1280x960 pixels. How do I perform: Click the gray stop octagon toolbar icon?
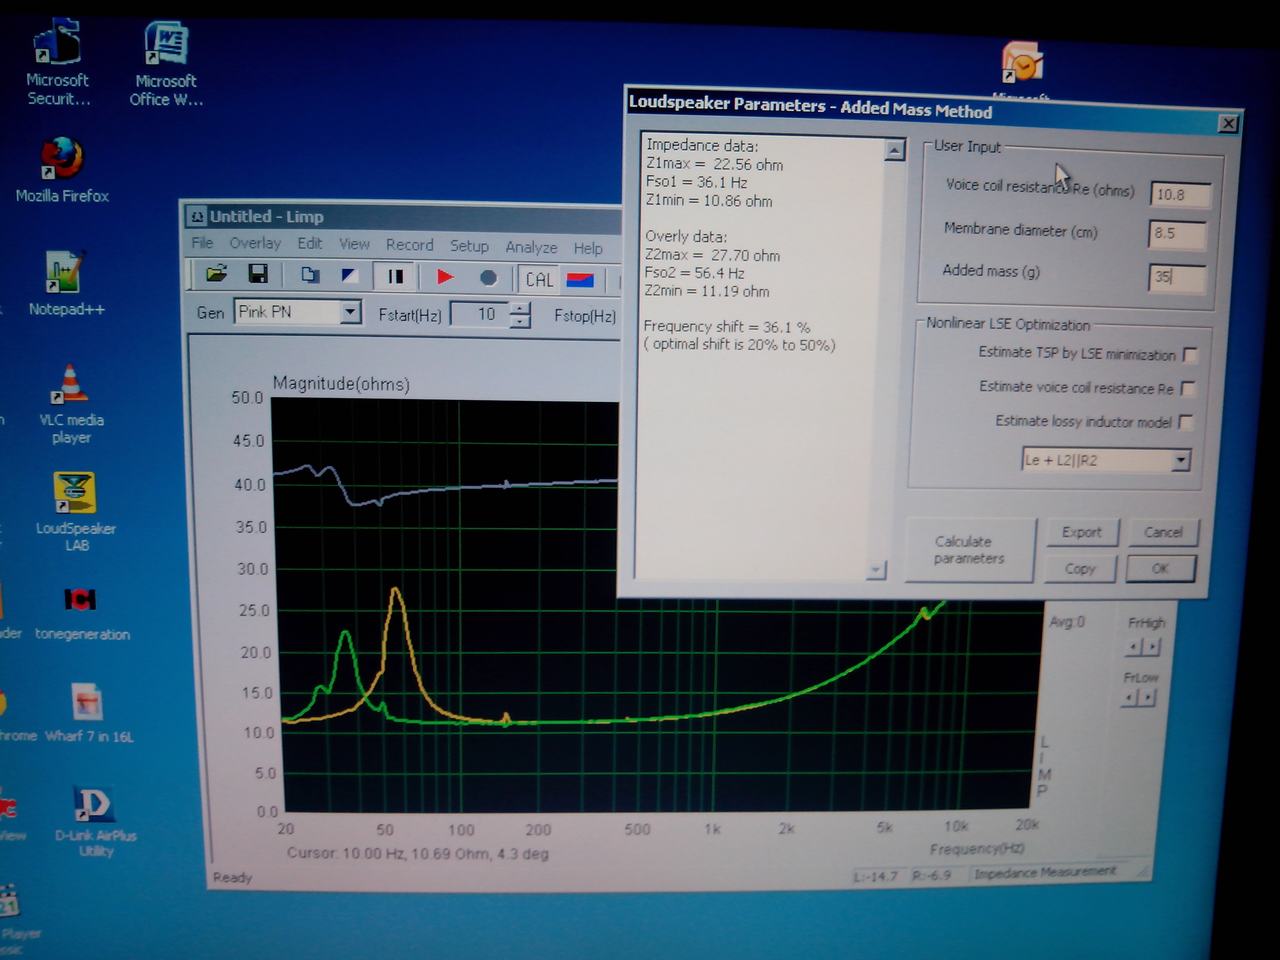click(x=488, y=278)
